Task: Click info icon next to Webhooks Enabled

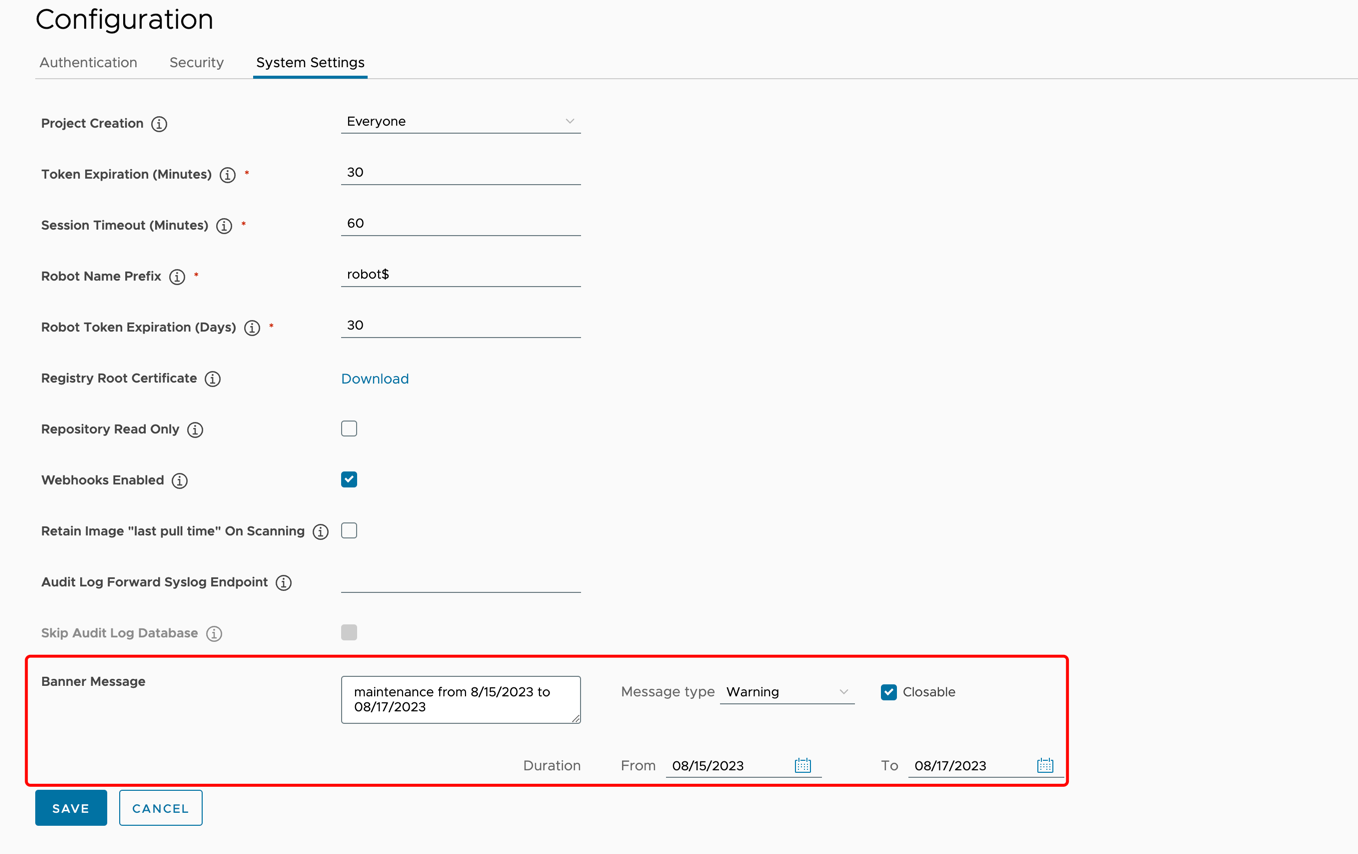Action: (180, 481)
